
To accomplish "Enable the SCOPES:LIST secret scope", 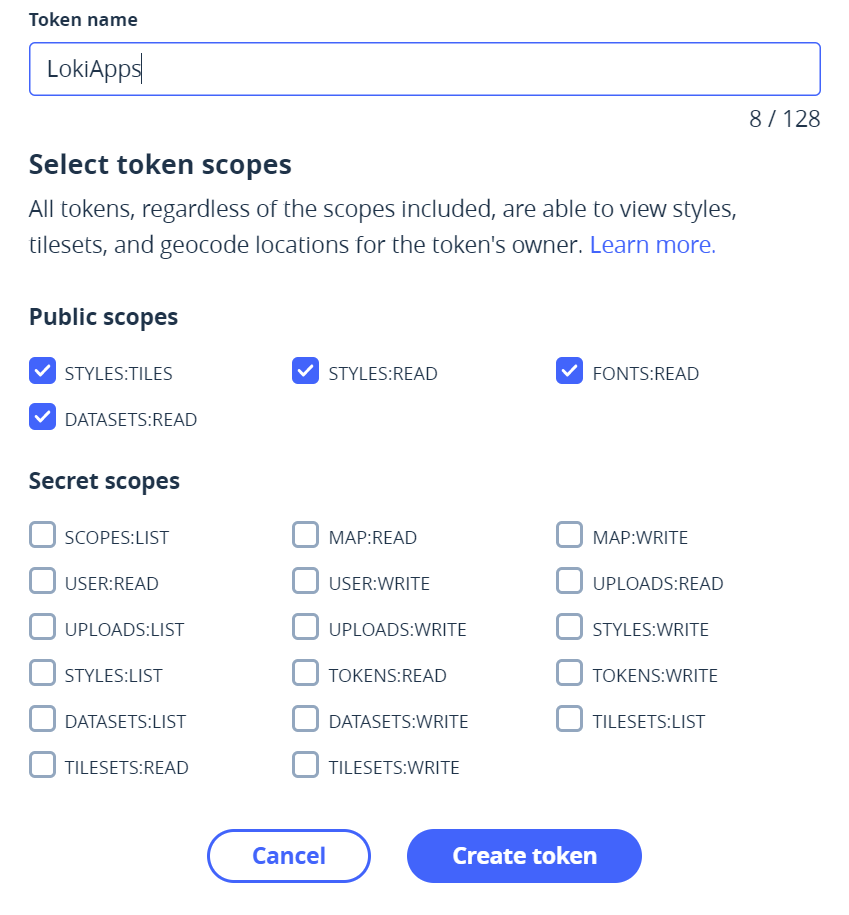I will (43, 536).
